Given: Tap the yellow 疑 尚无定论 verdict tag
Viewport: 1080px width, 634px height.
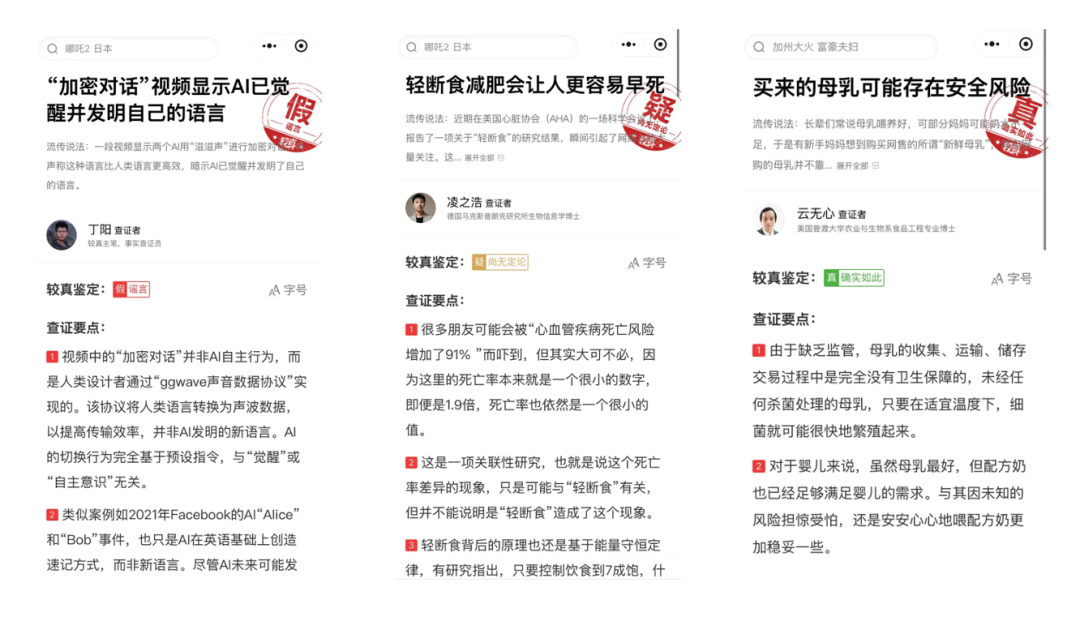Looking at the screenshot, I should point(500,262).
